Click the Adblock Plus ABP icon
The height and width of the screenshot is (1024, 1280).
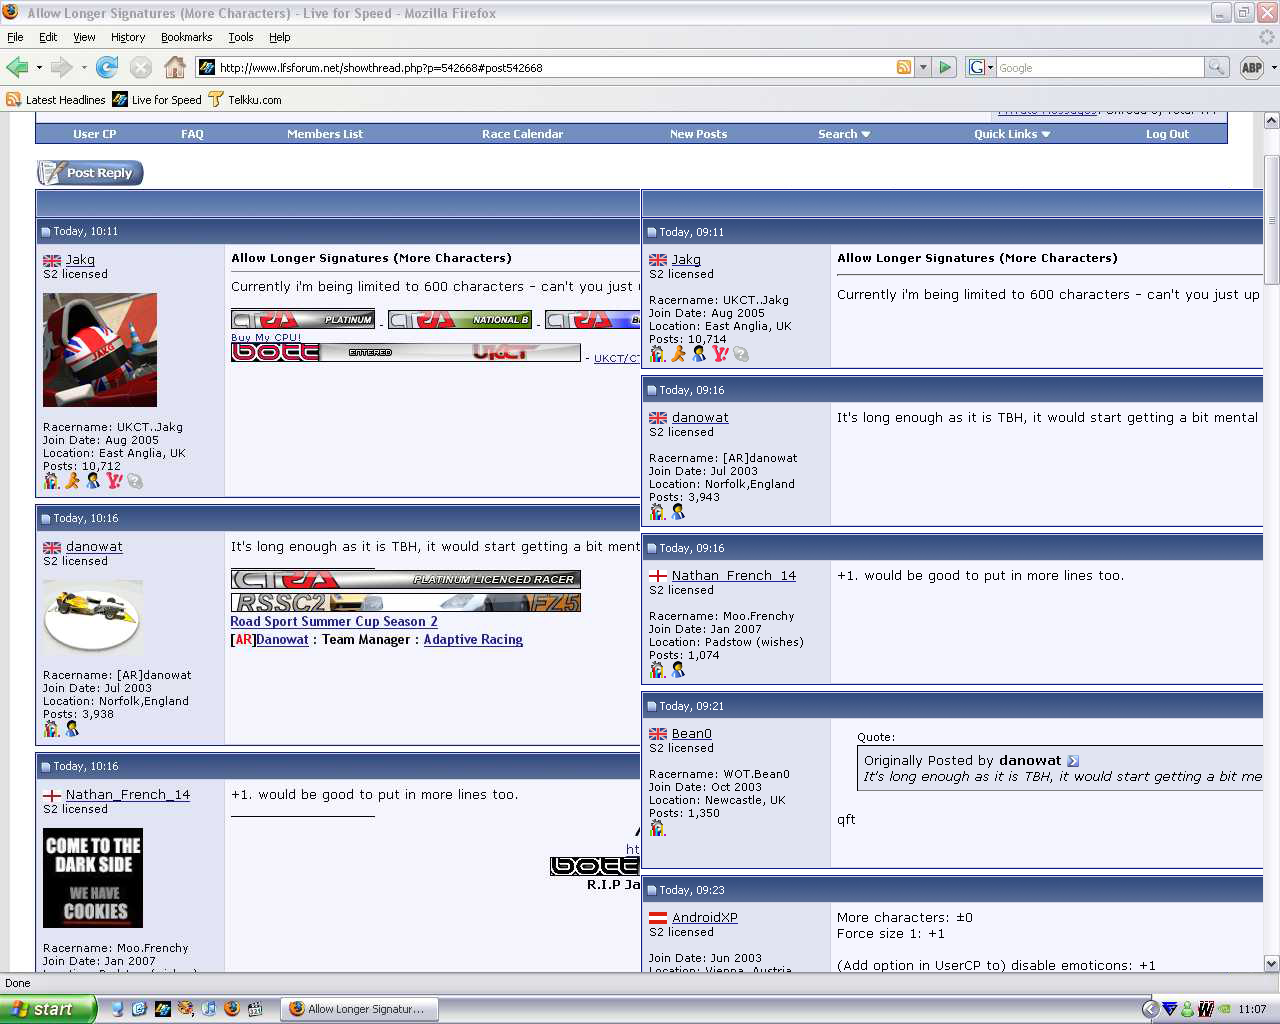pyautogui.click(x=1251, y=67)
